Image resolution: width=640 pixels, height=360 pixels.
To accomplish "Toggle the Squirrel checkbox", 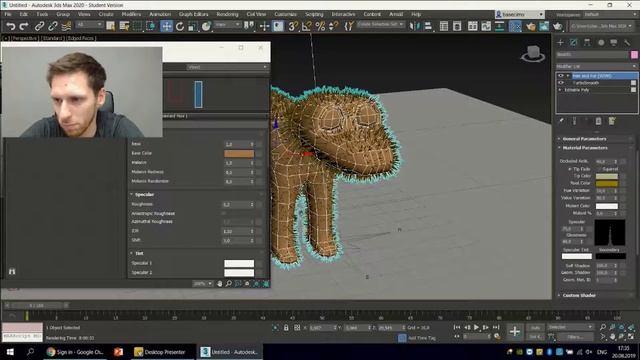I will coord(599,169).
